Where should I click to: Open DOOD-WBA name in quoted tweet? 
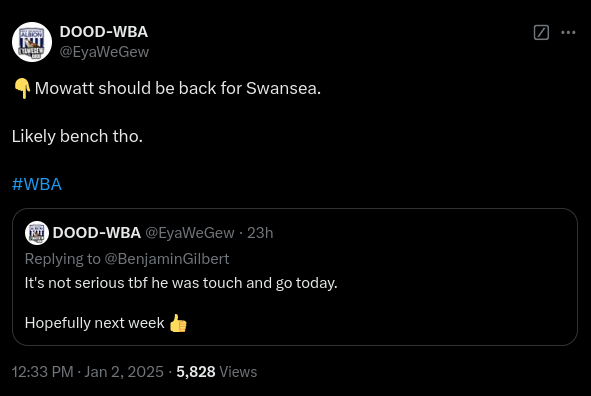tap(97, 233)
